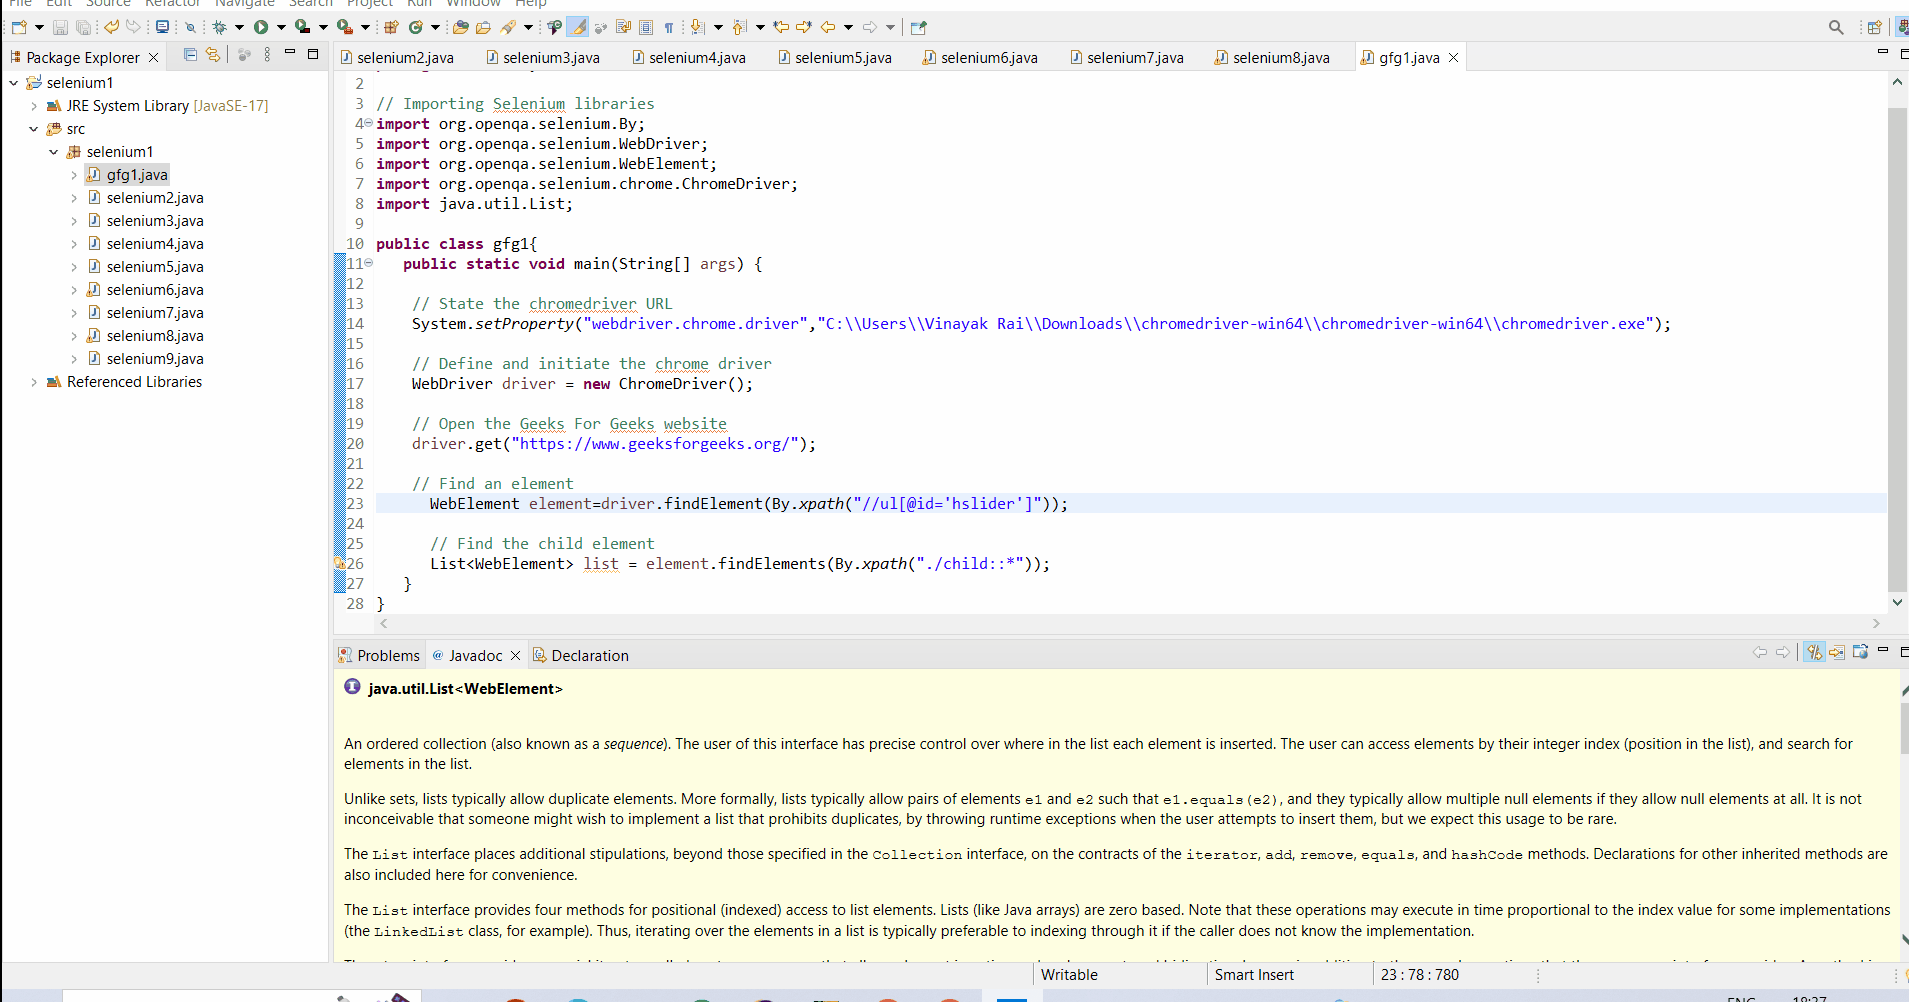Save the current file
1909x1002 pixels.
click(x=60, y=27)
